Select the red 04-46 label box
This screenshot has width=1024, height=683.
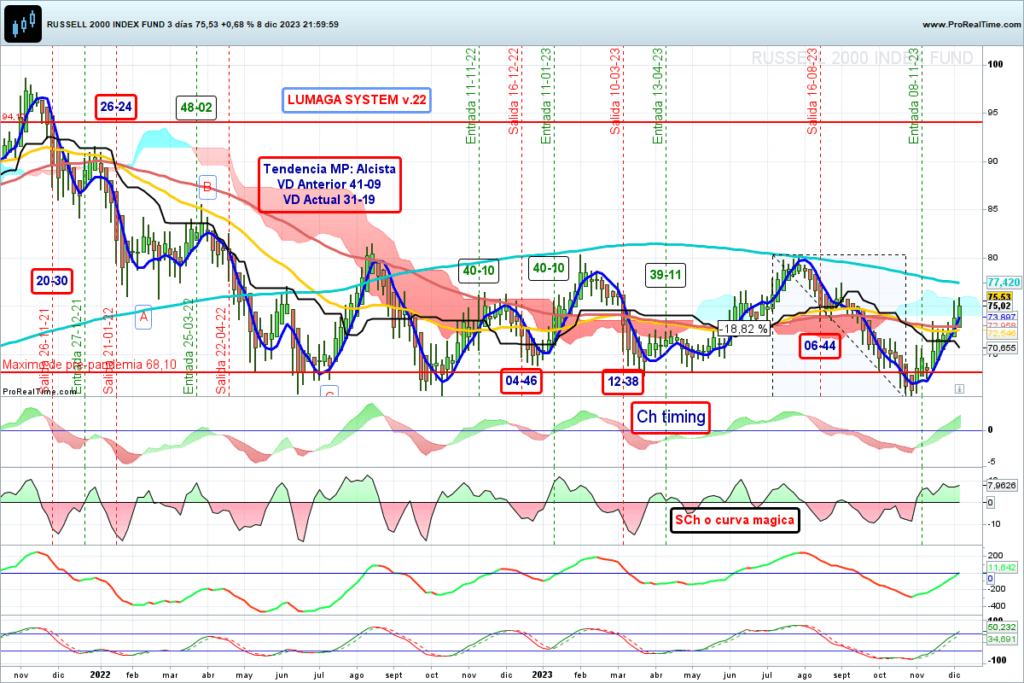point(521,381)
